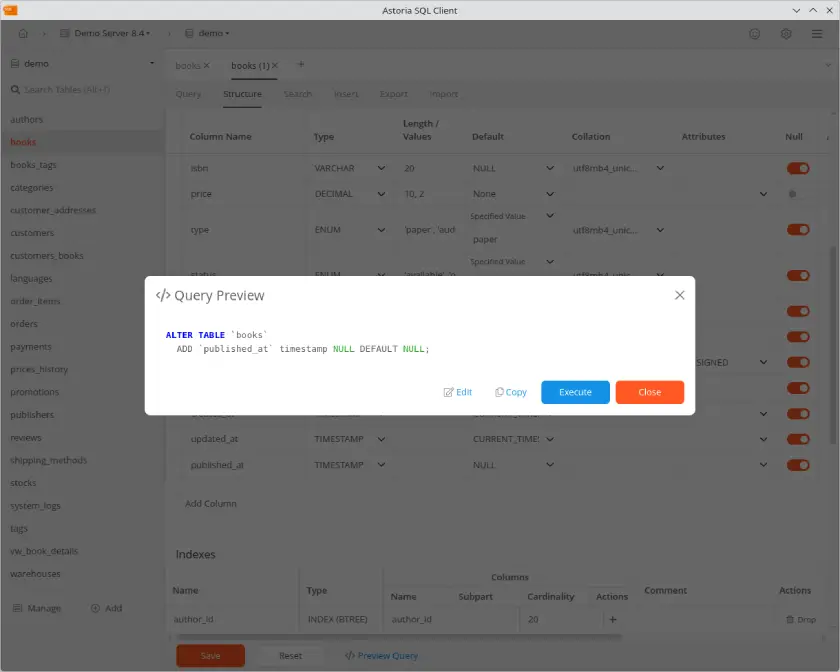Click the magnifier icon beside Search Tables
This screenshot has height=672, width=840.
point(15,89)
